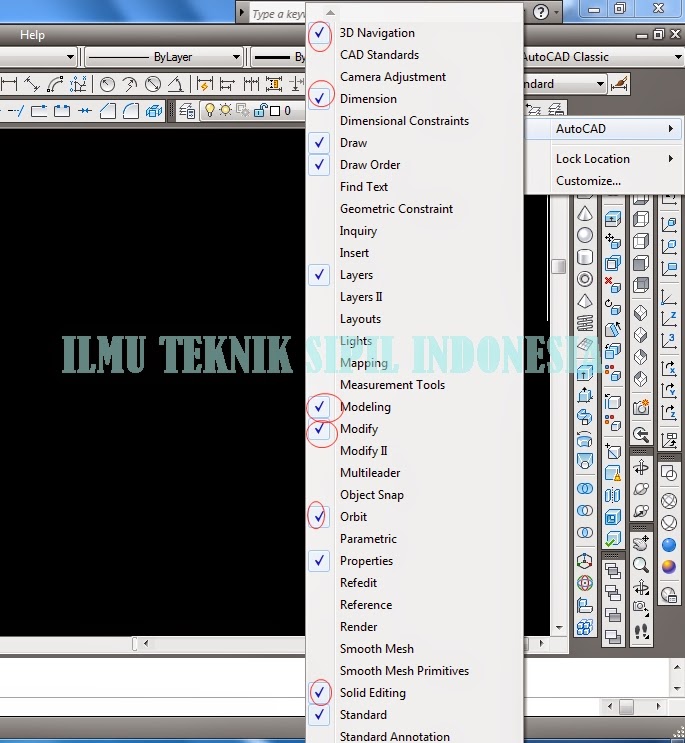The image size is (685, 743).
Task: Click the Help question mark button
Action: (x=541, y=12)
